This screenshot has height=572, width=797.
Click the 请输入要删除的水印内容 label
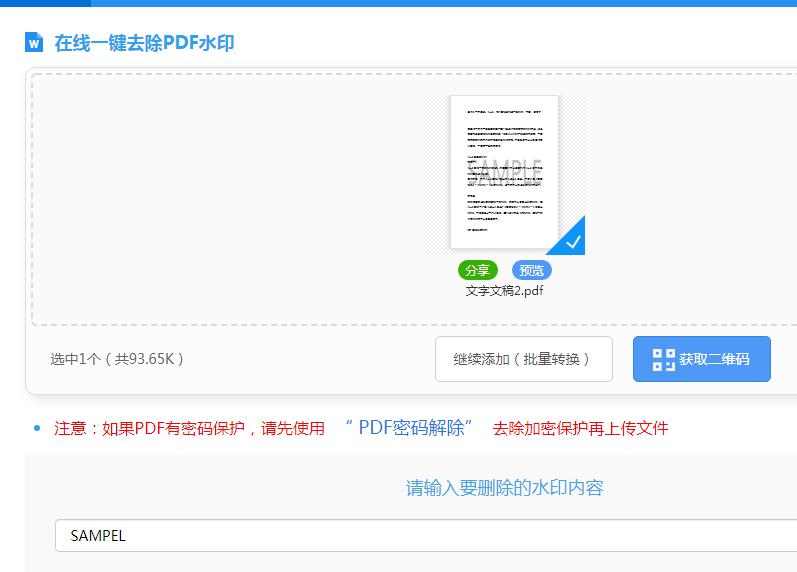tap(504, 488)
